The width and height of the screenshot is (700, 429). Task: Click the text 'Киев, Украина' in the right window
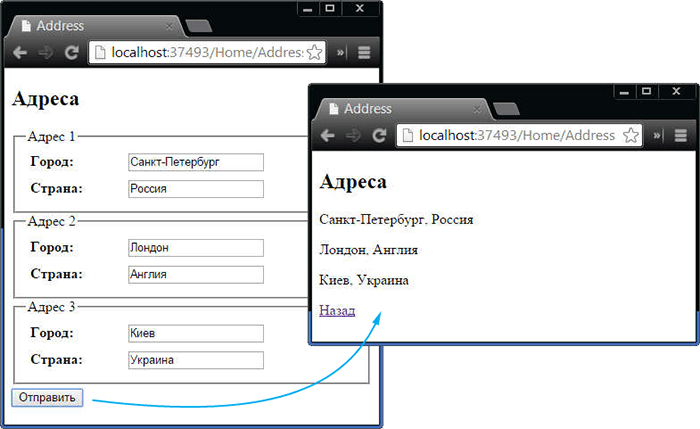tap(364, 280)
